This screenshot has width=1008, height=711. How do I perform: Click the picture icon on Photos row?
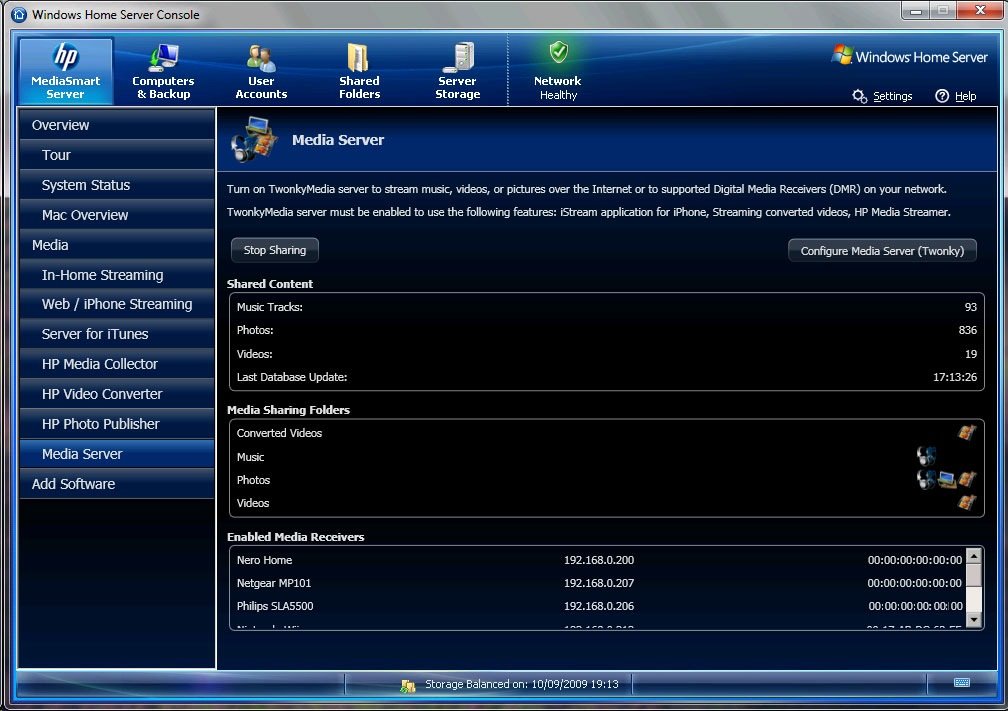[946, 479]
